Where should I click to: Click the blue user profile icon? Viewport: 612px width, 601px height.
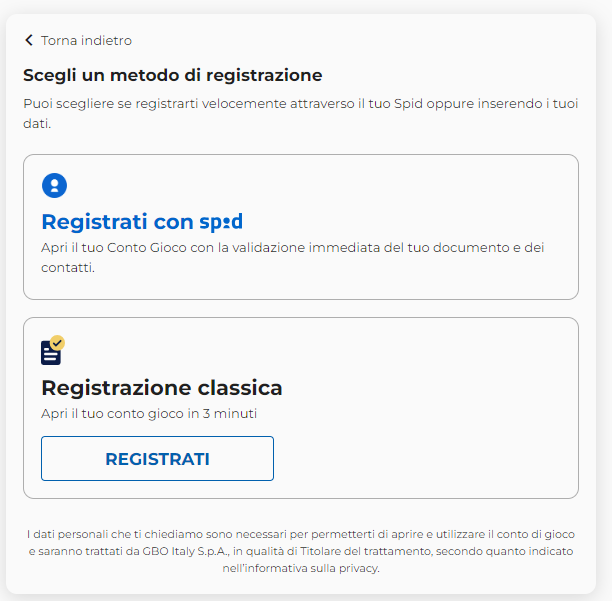coord(54,185)
